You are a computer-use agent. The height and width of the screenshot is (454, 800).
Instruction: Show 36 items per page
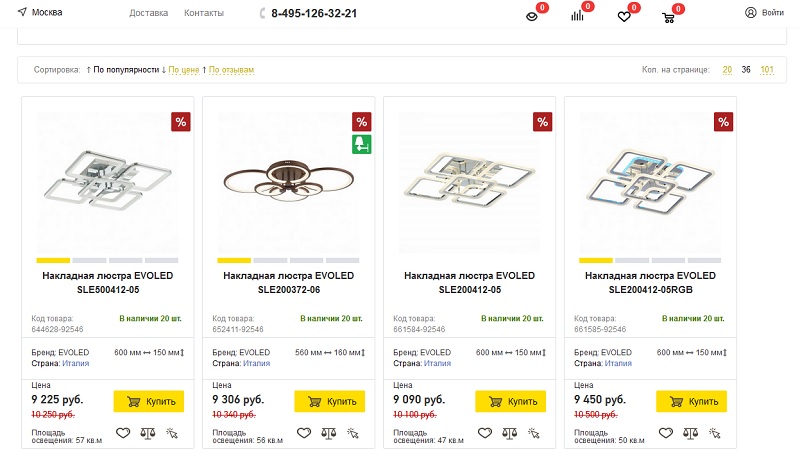pos(746,70)
